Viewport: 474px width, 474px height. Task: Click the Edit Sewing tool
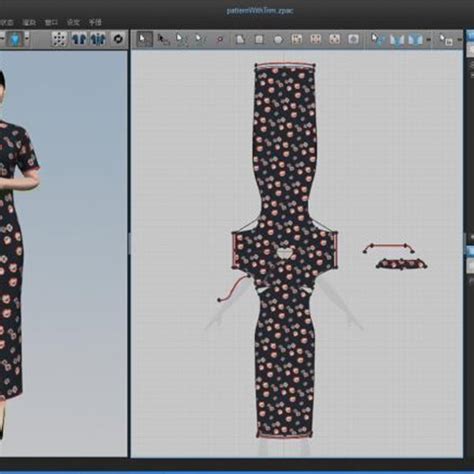coord(377,39)
